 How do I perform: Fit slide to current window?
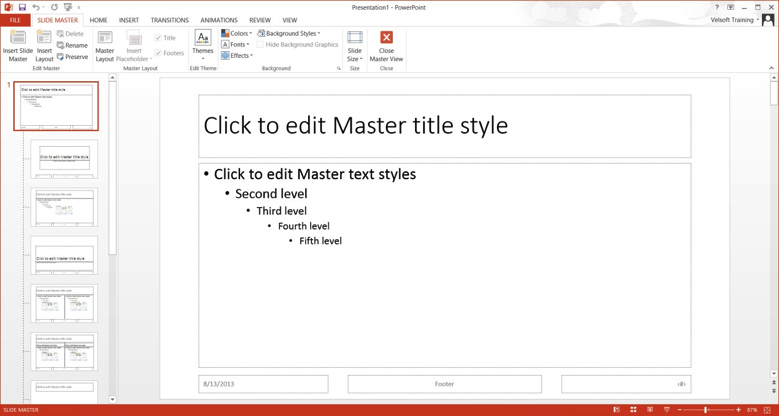[767, 410]
